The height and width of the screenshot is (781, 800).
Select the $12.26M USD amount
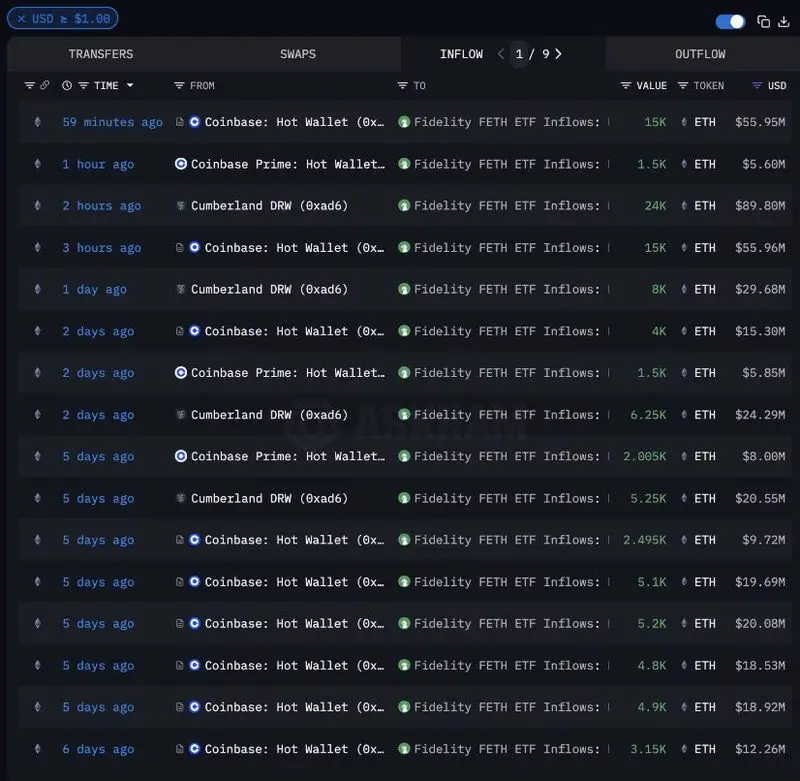760,749
